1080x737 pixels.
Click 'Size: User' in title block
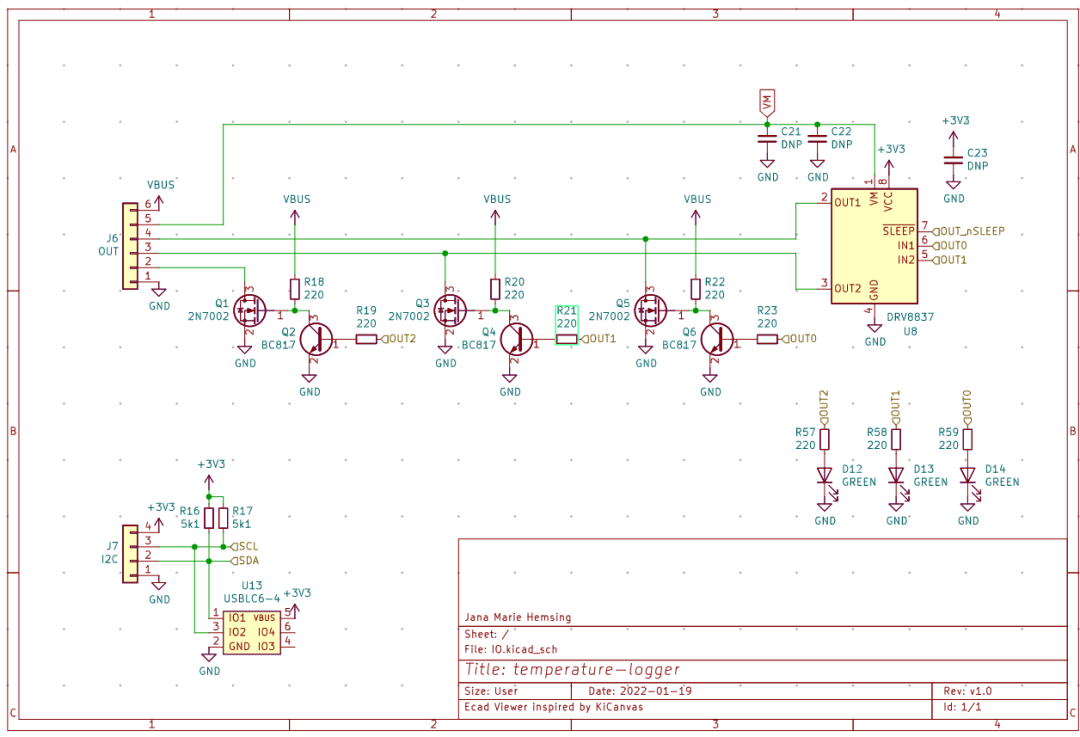tap(491, 691)
